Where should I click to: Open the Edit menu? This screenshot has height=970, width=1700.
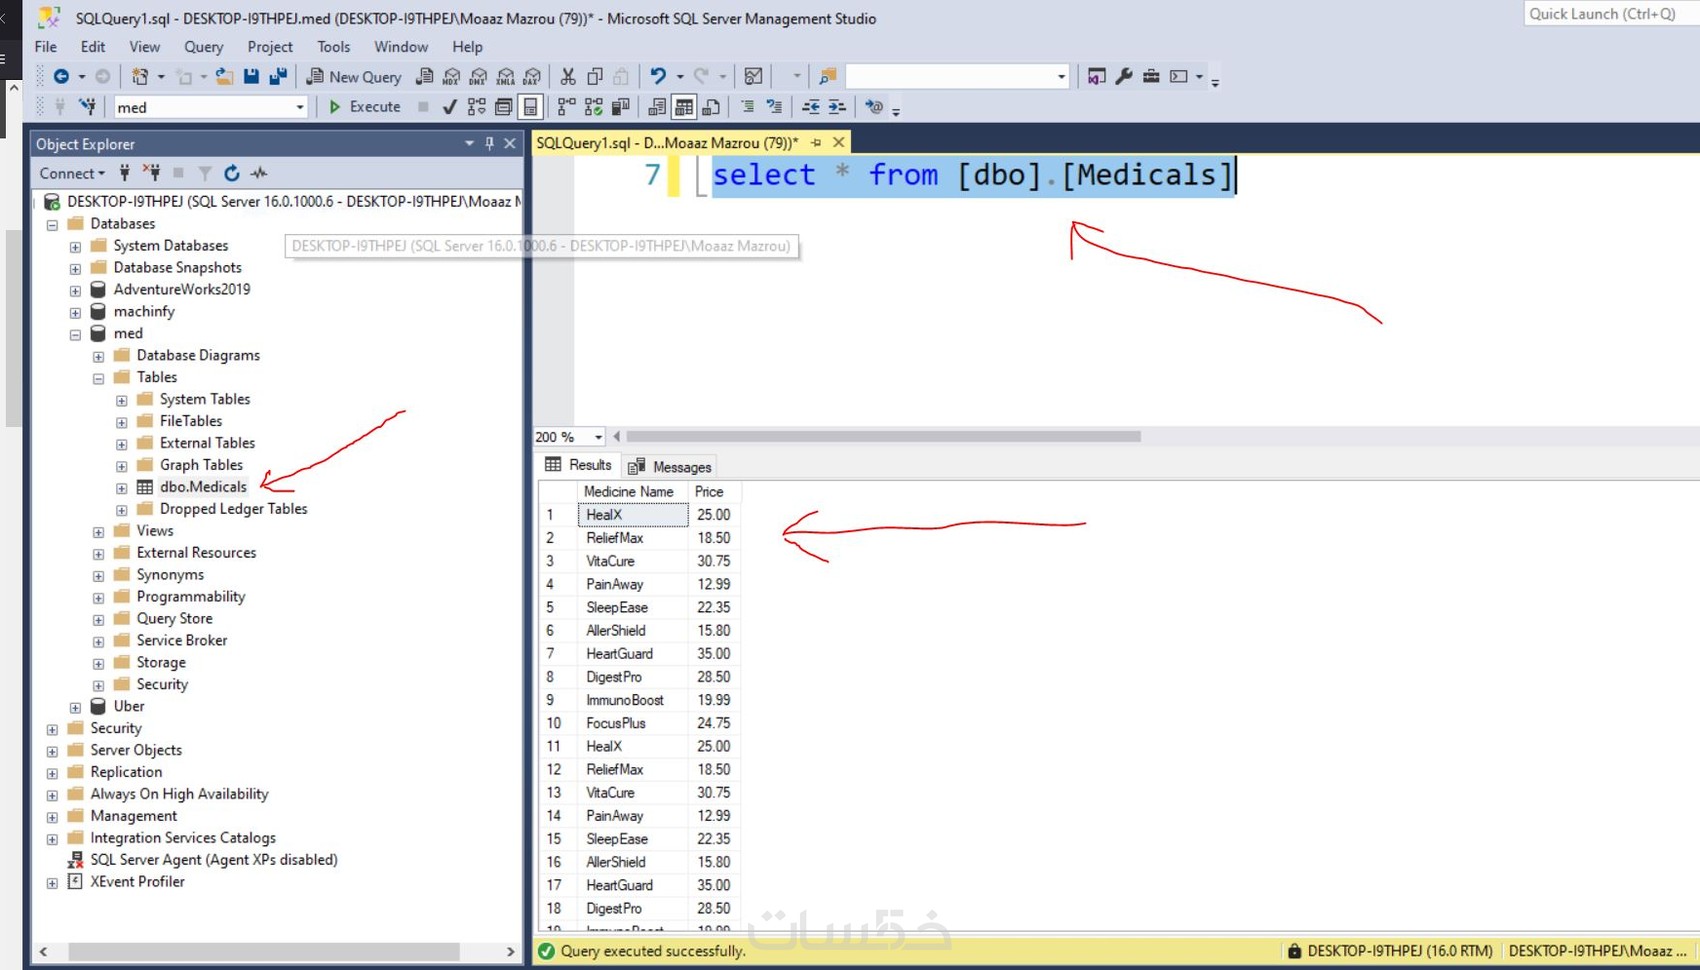pos(93,47)
